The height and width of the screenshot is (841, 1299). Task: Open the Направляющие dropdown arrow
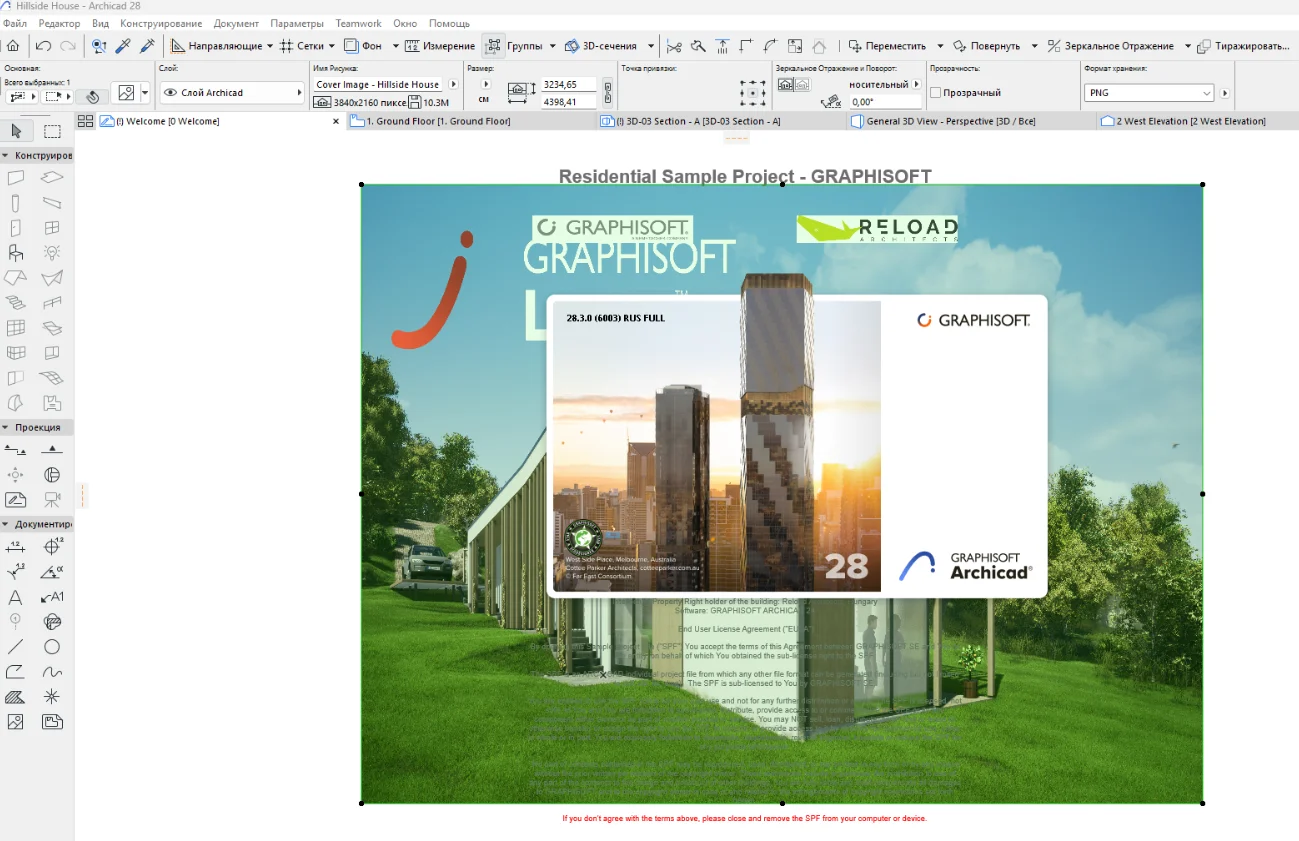[x=270, y=46]
